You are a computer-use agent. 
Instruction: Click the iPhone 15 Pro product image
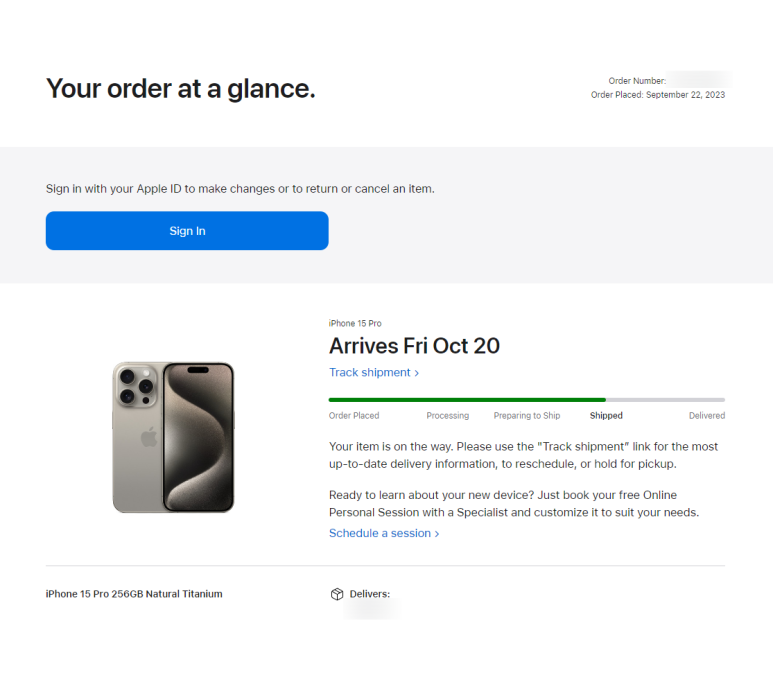click(173, 437)
